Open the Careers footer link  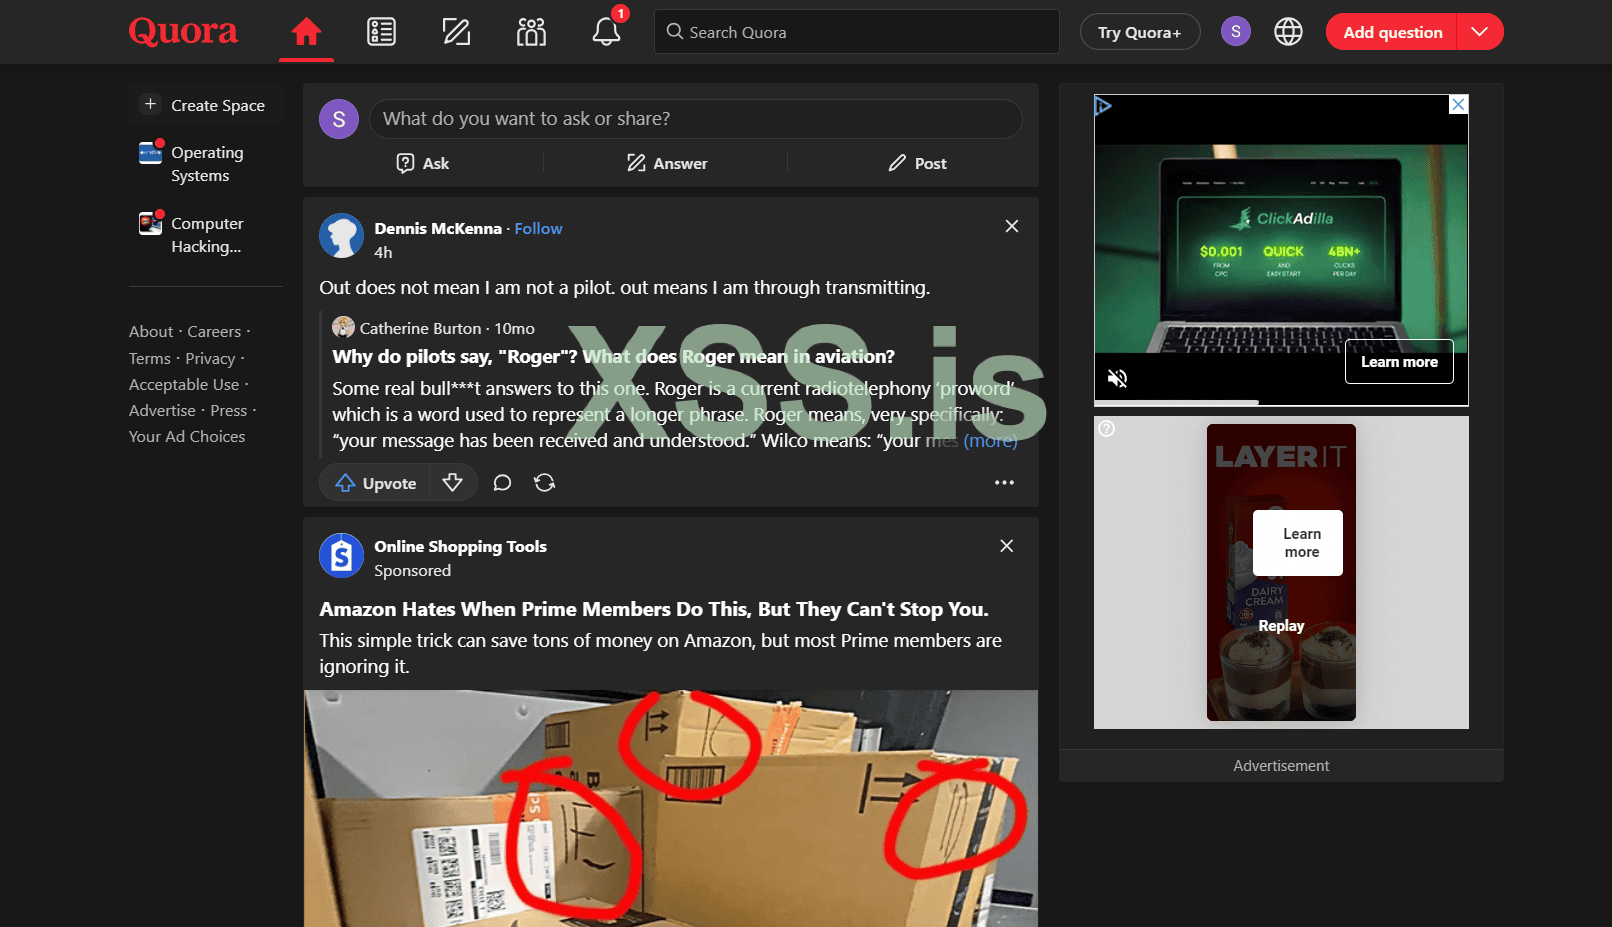(214, 332)
